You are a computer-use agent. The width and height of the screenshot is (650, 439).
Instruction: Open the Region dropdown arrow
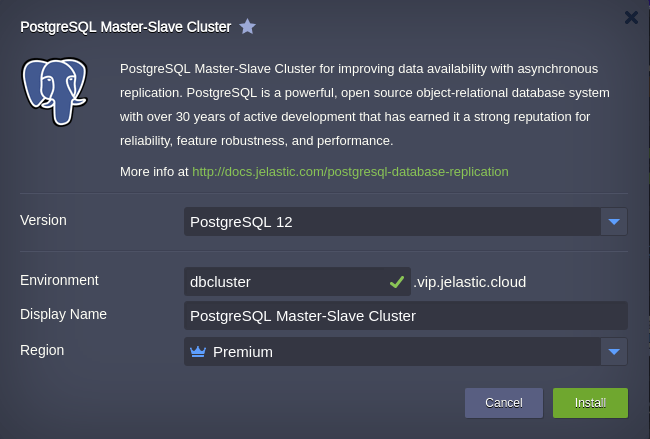pyautogui.click(x=614, y=352)
